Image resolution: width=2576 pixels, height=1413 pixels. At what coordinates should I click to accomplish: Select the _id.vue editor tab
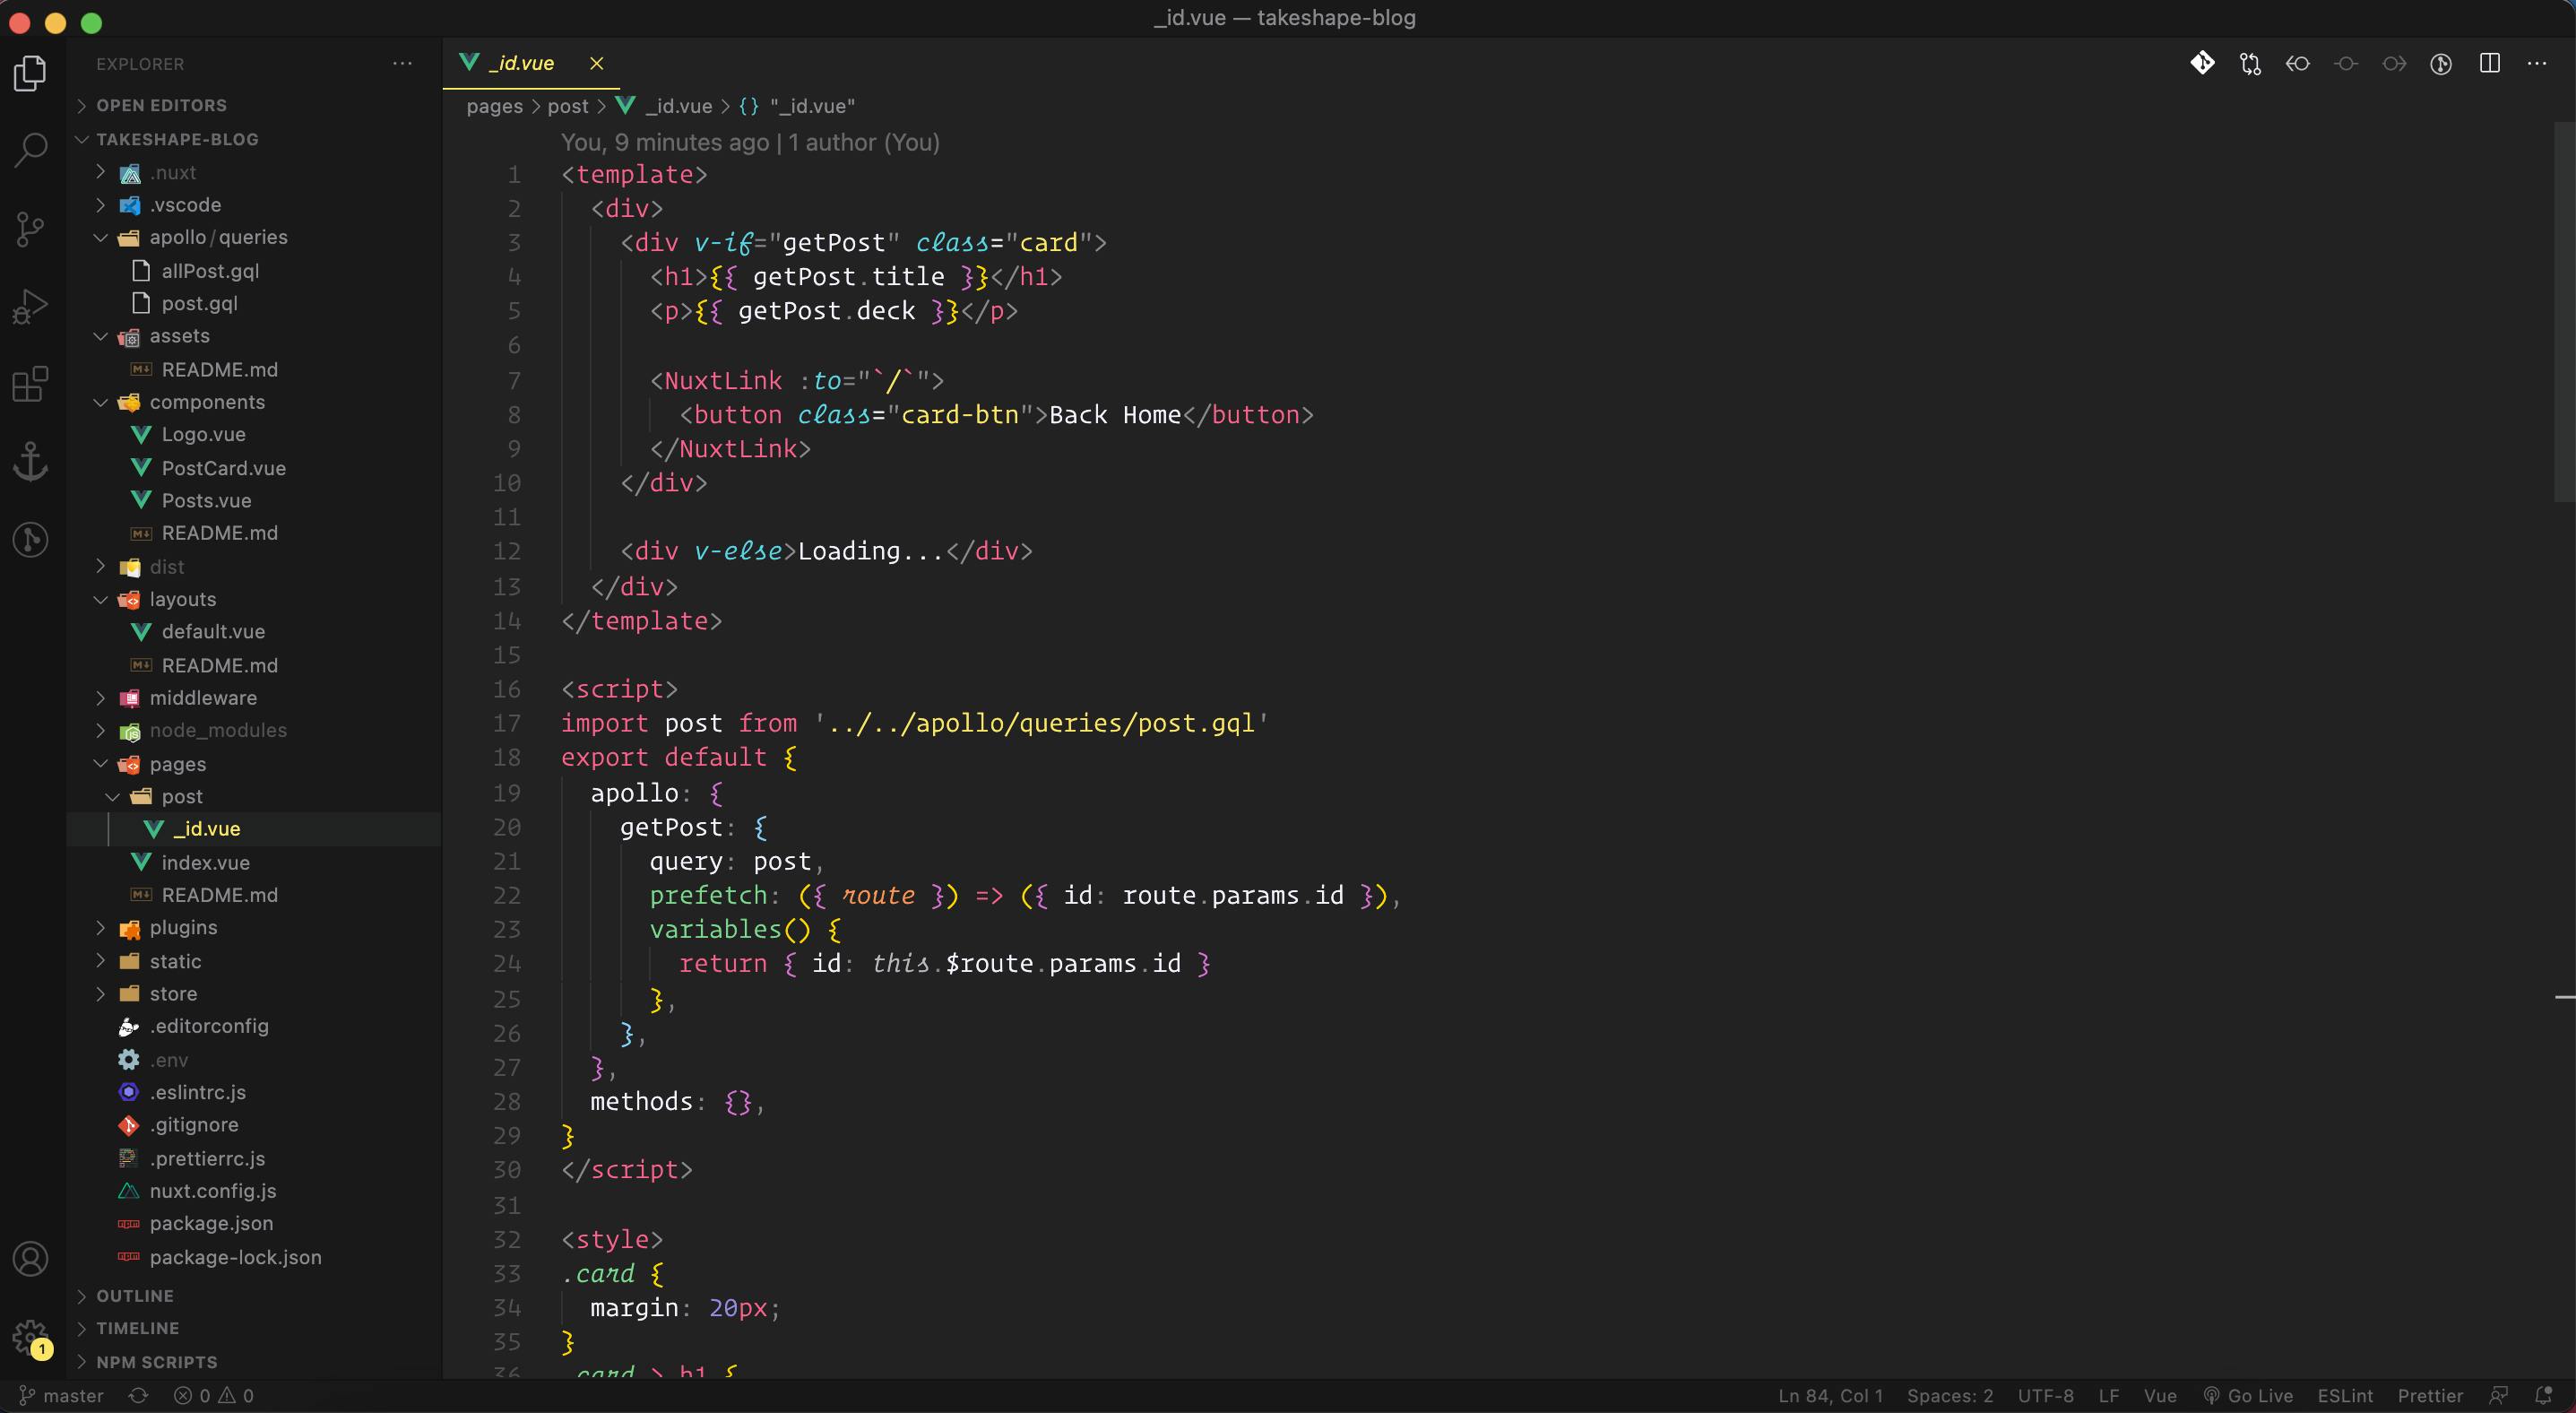(531, 64)
